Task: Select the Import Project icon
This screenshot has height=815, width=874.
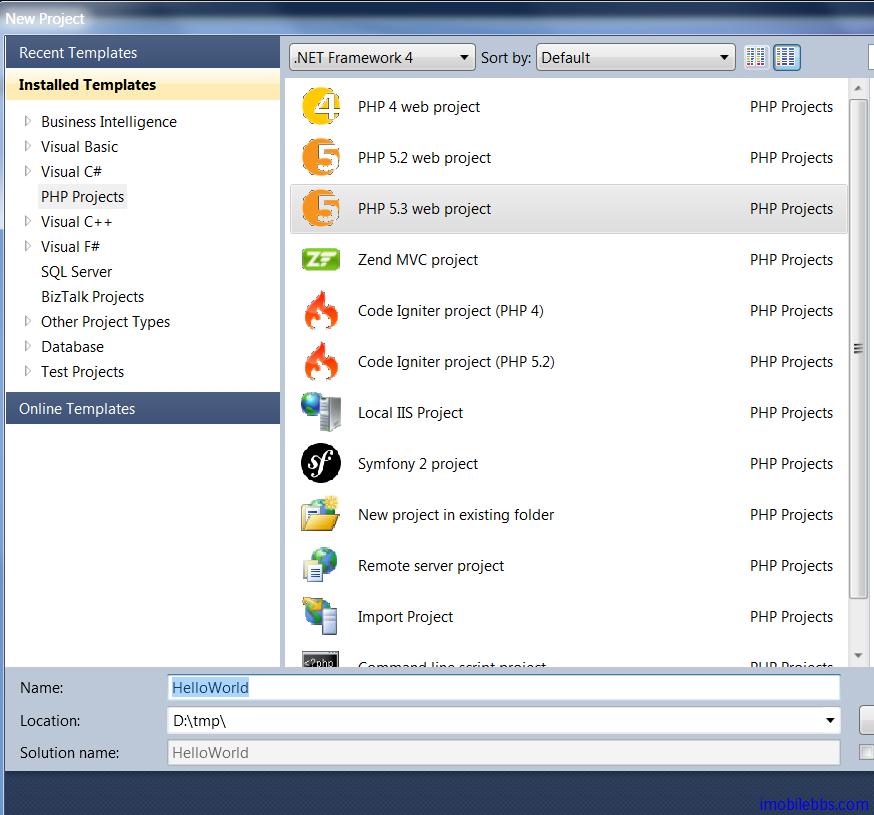Action: pyautogui.click(x=321, y=617)
